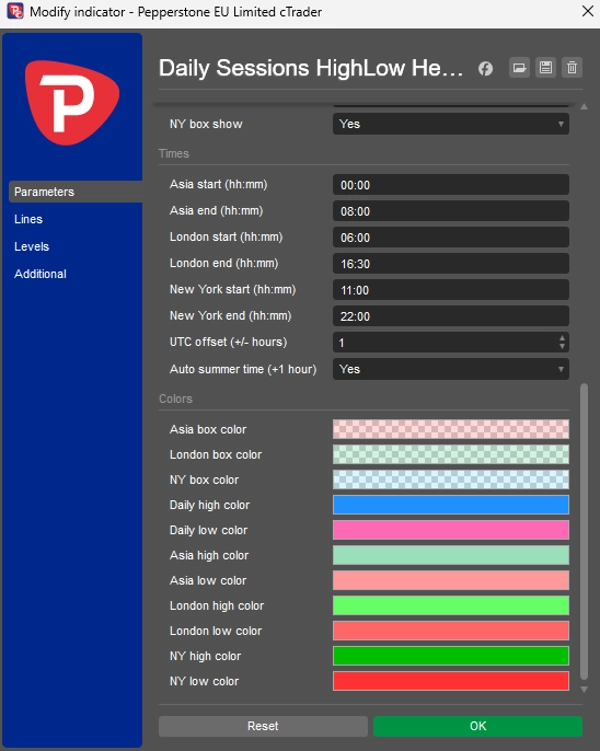Open the NY low color swatch
This screenshot has width=600, height=751.
point(450,681)
